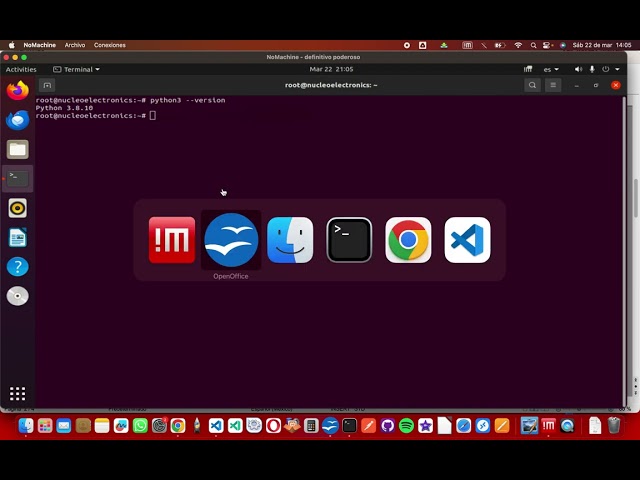Click microphone icon in Ubuntu top bar

coord(592,69)
